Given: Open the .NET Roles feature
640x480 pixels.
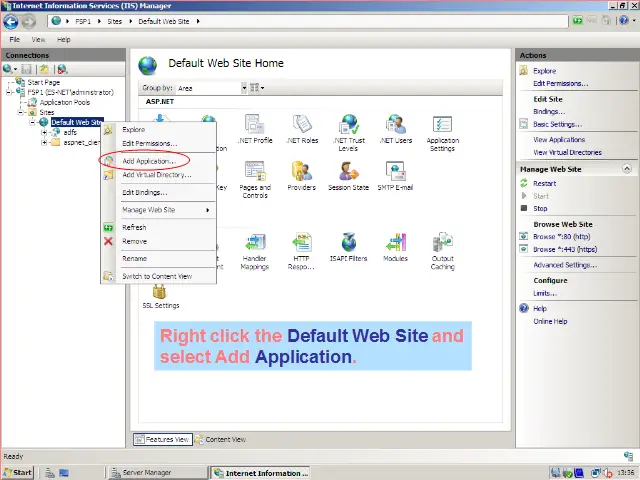Looking at the screenshot, I should click(x=302, y=129).
